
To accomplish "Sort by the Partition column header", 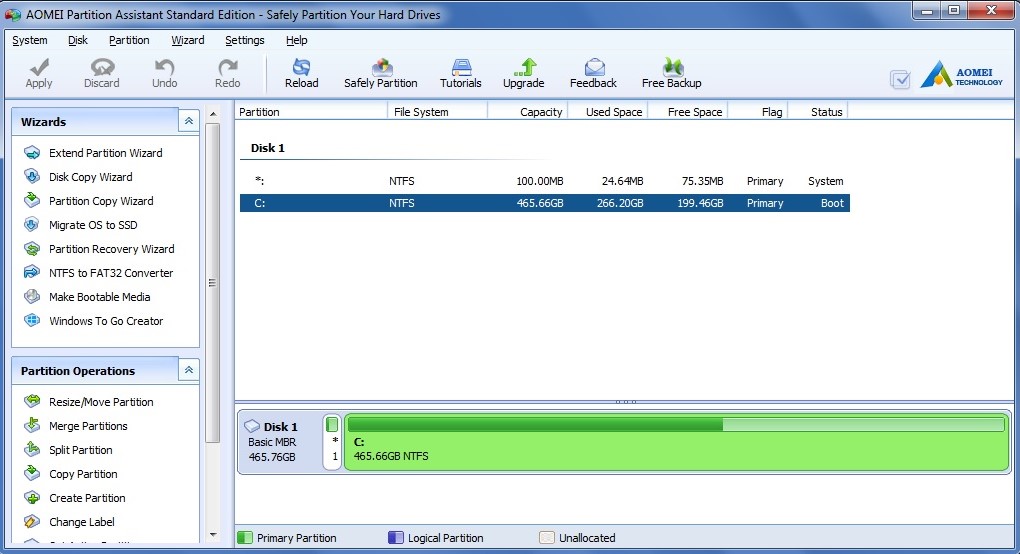I will 311,112.
